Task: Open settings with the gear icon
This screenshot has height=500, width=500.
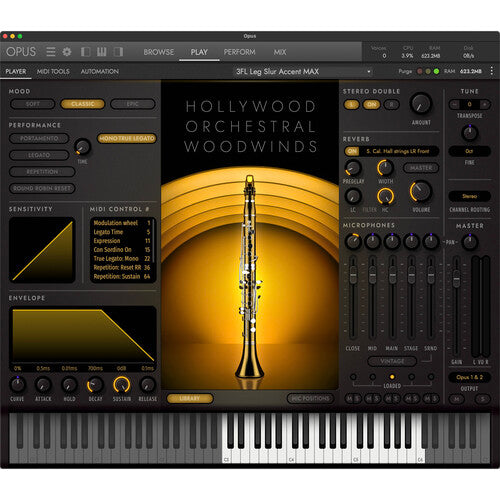Action: pyautogui.click(x=67, y=52)
